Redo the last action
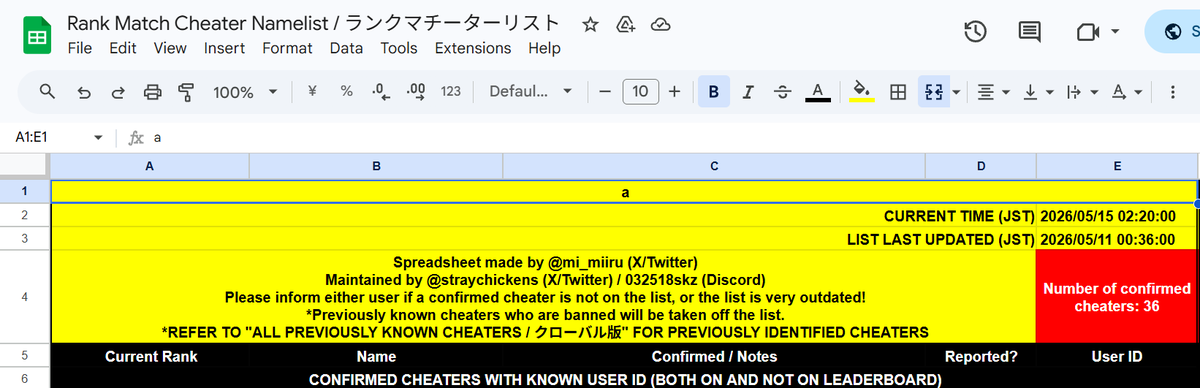The image size is (1200, 388). 118,92
